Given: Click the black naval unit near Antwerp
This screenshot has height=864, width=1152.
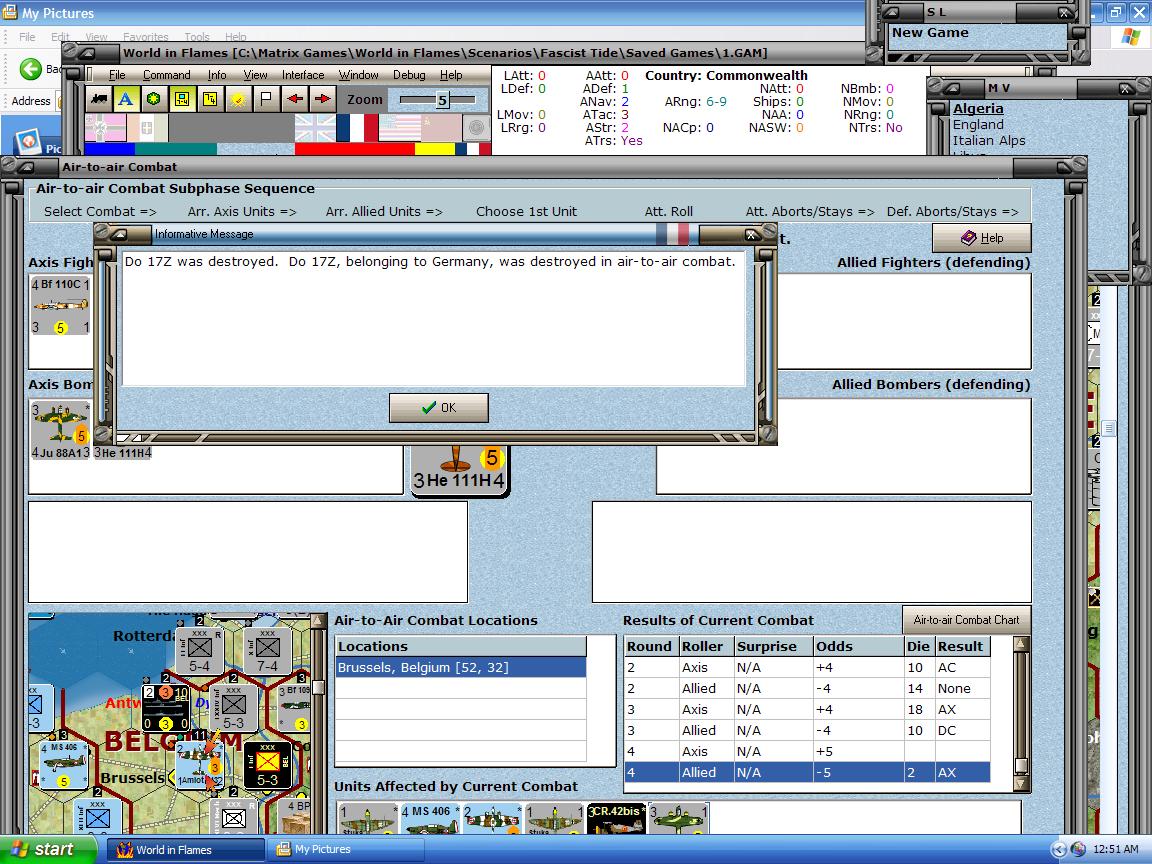Looking at the screenshot, I should click(165, 708).
